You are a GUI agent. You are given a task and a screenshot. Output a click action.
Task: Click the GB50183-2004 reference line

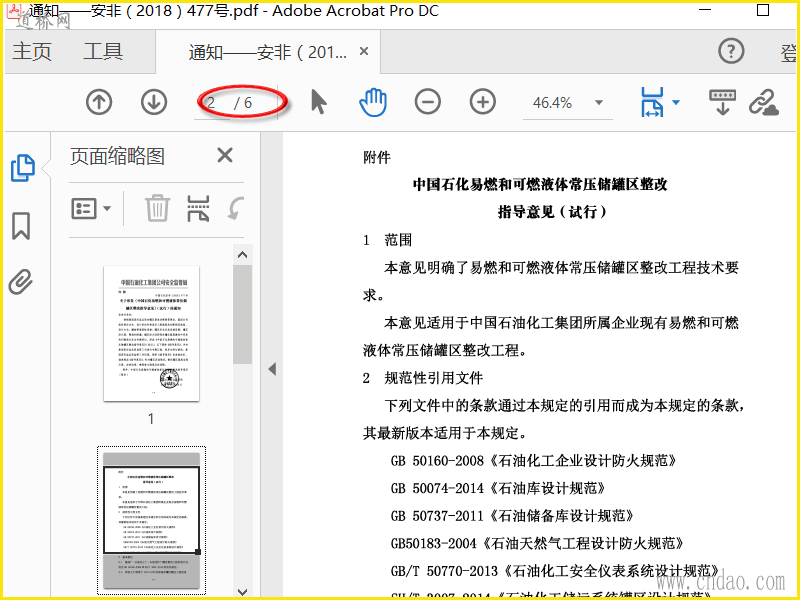coord(537,543)
